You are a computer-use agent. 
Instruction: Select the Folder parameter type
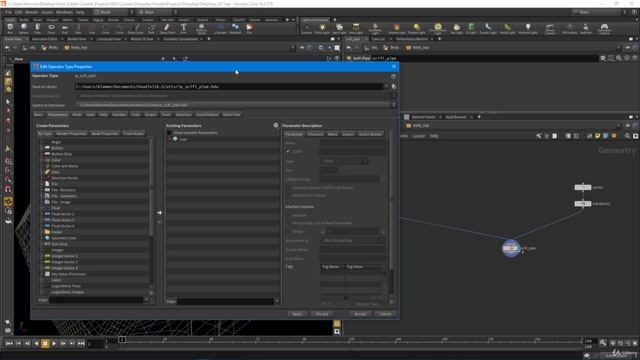tap(57, 232)
